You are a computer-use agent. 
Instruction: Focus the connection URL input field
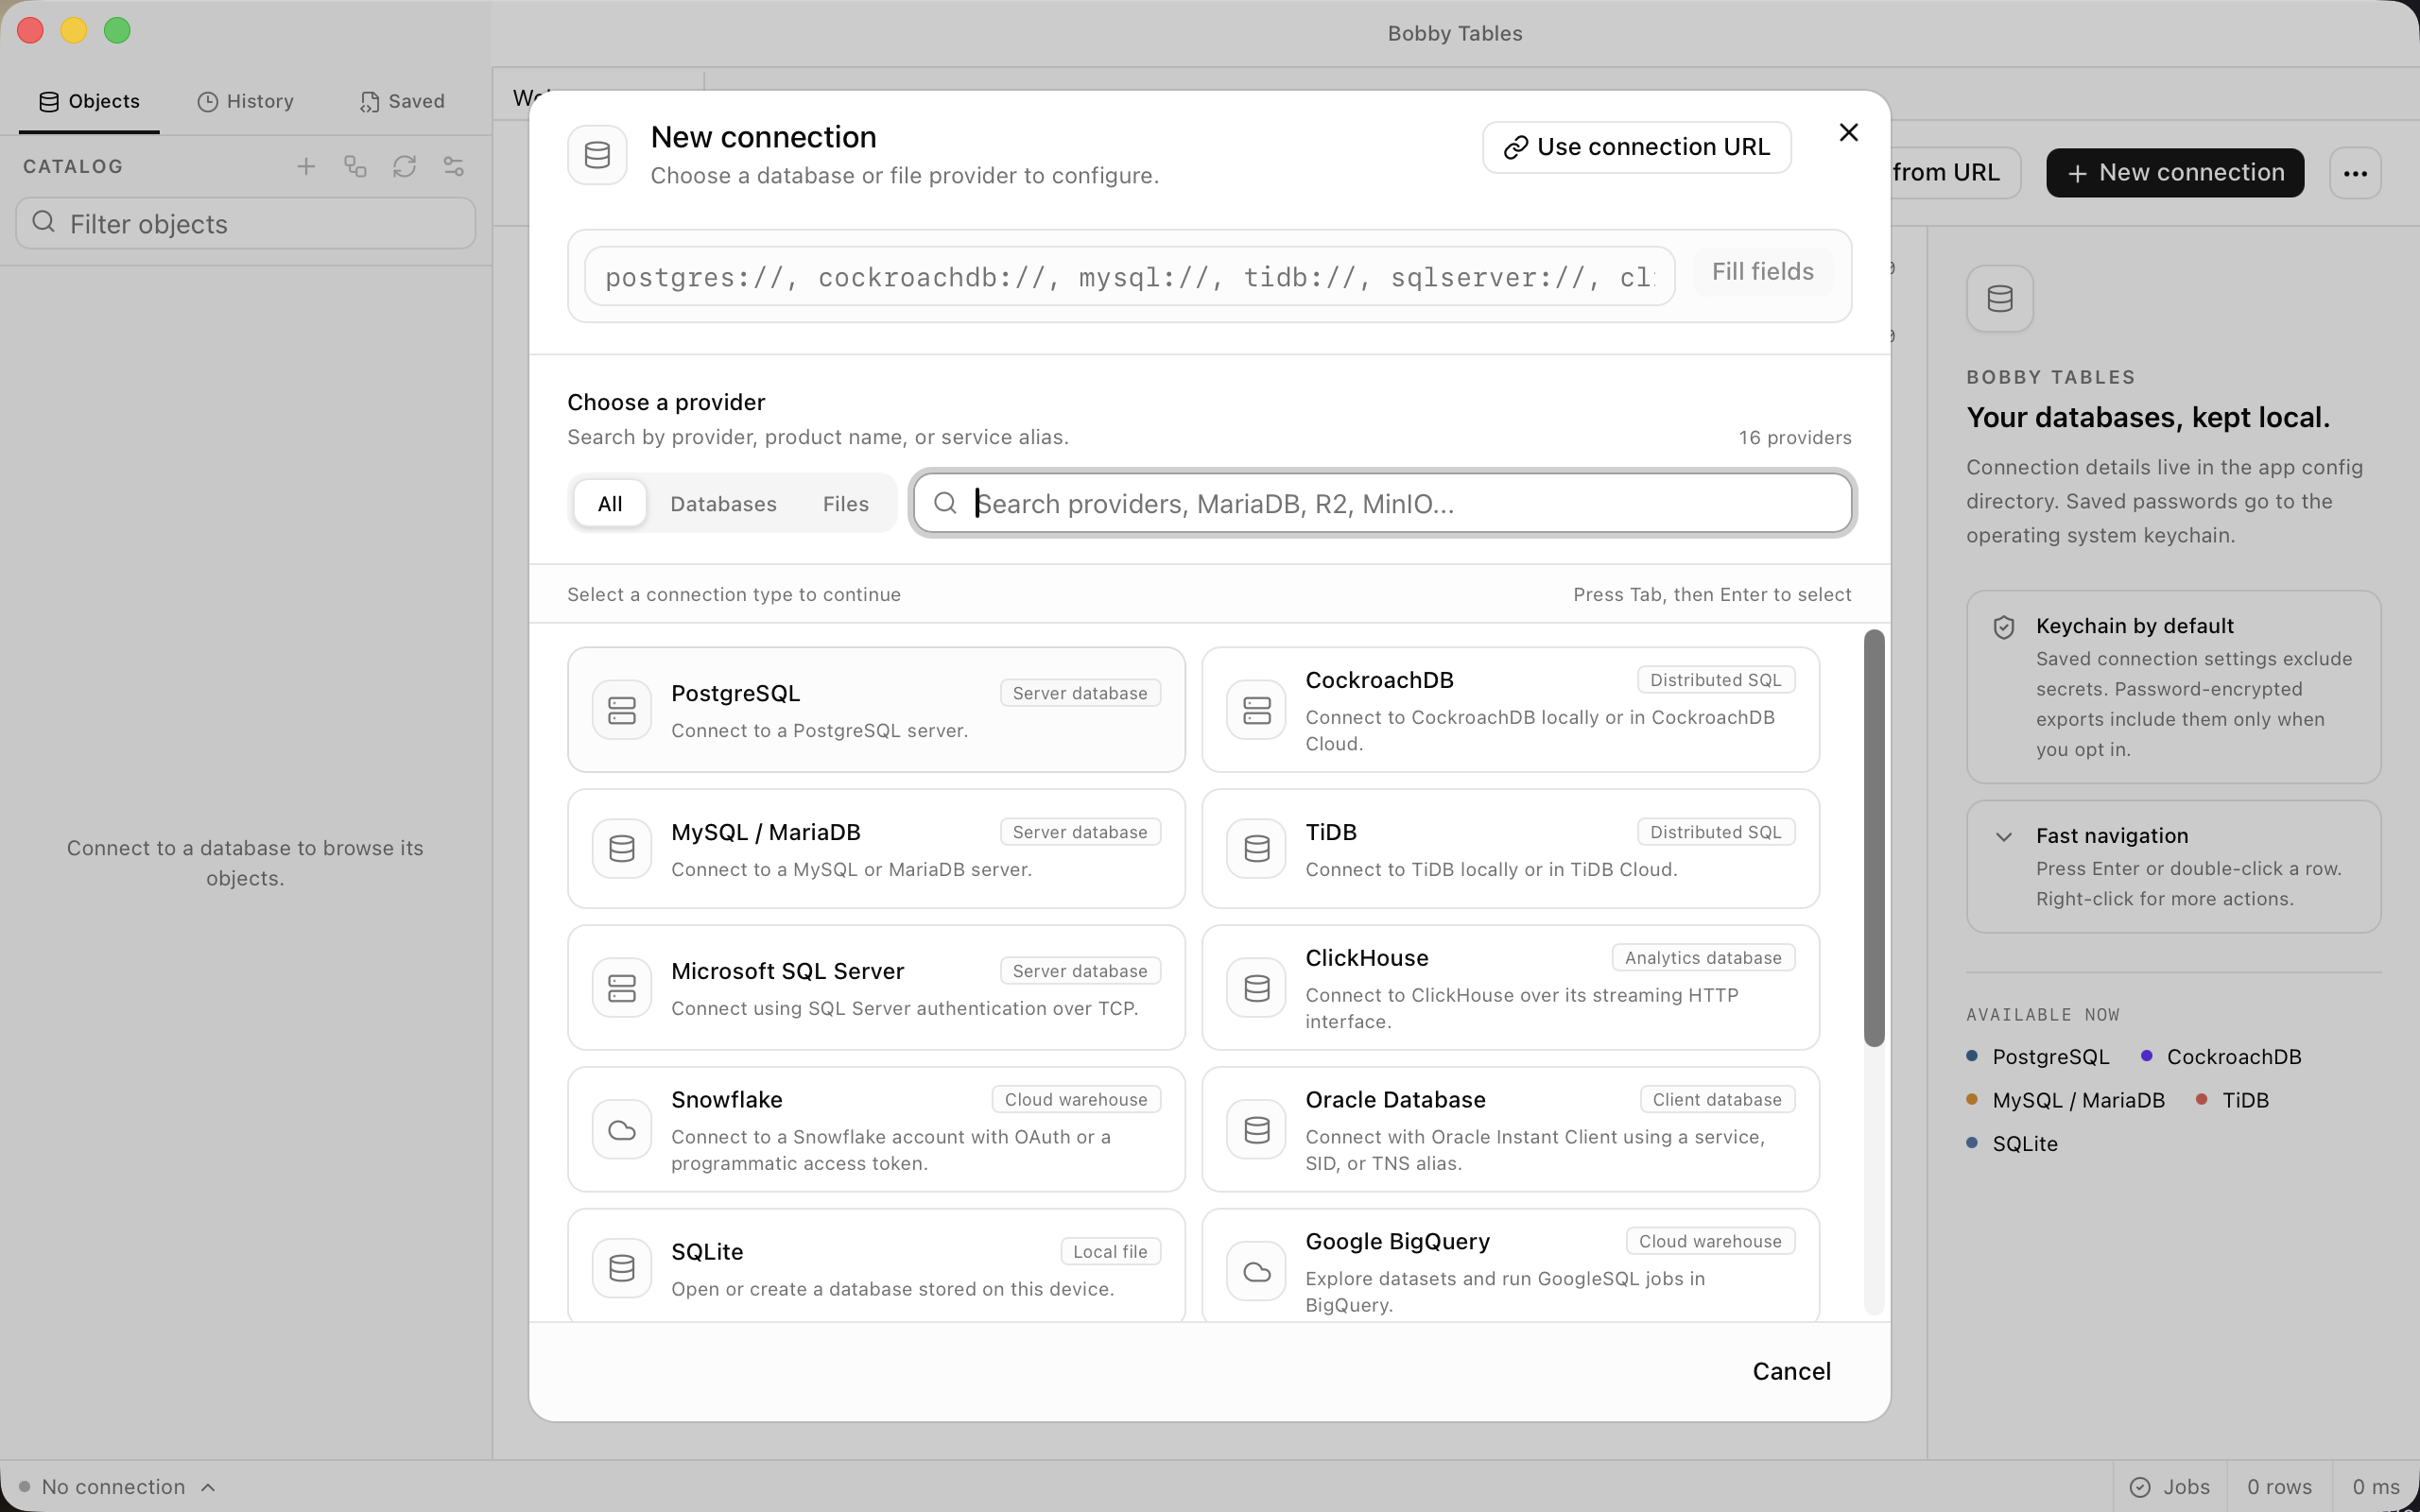(x=1129, y=277)
